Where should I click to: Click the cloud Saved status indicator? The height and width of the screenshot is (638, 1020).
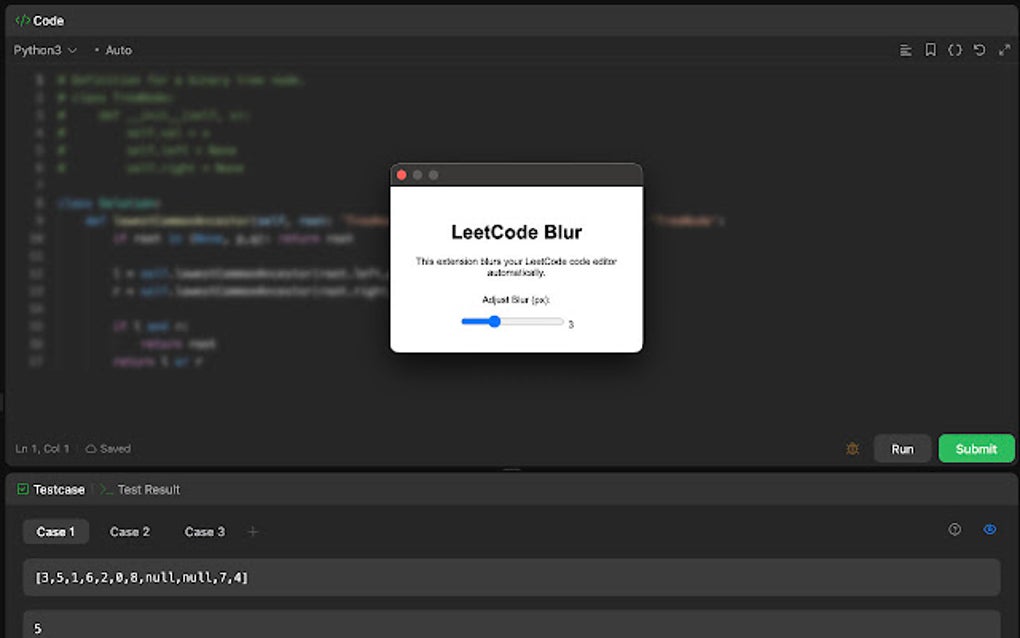(x=108, y=448)
